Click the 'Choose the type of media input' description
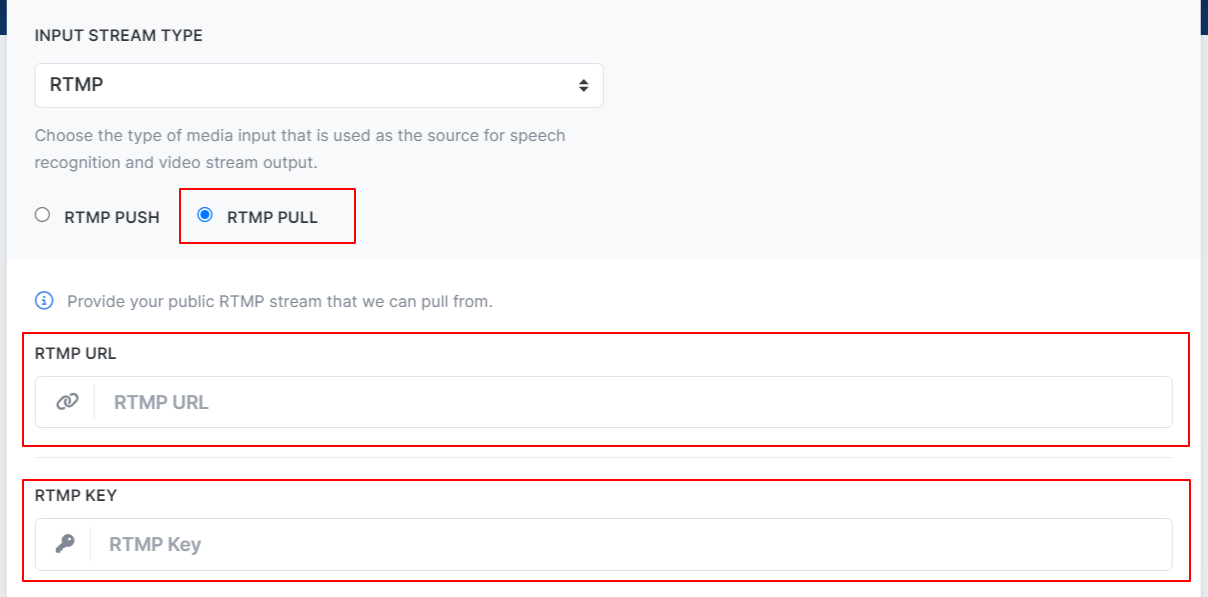1208x597 pixels. tap(300, 135)
